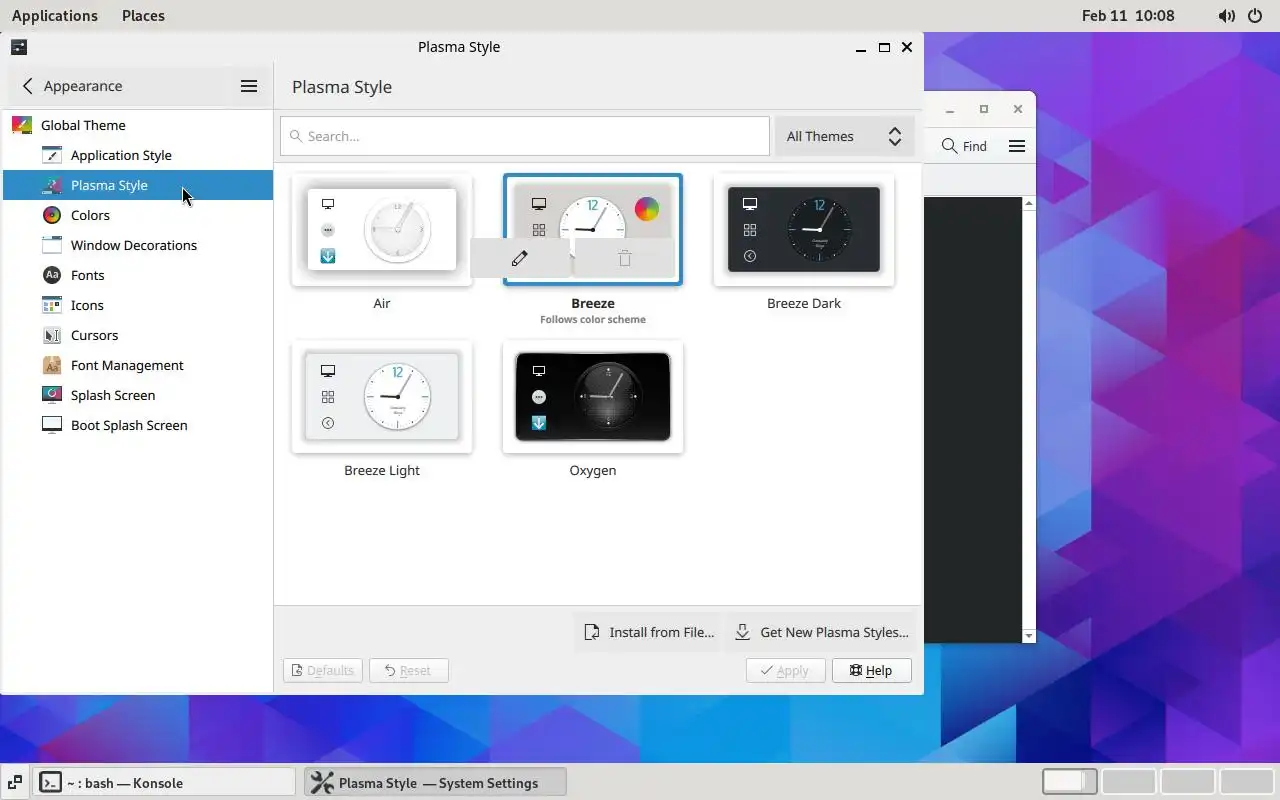Image resolution: width=1280 pixels, height=800 pixels.
Task: Select the Air theme thumbnail
Action: tap(382, 230)
